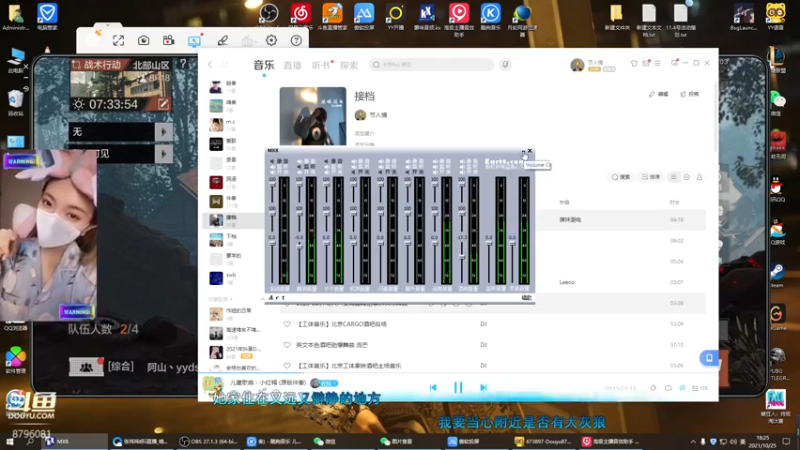Switch to list view icon above the song list
This screenshot has width=800, height=450.
[x=673, y=177]
